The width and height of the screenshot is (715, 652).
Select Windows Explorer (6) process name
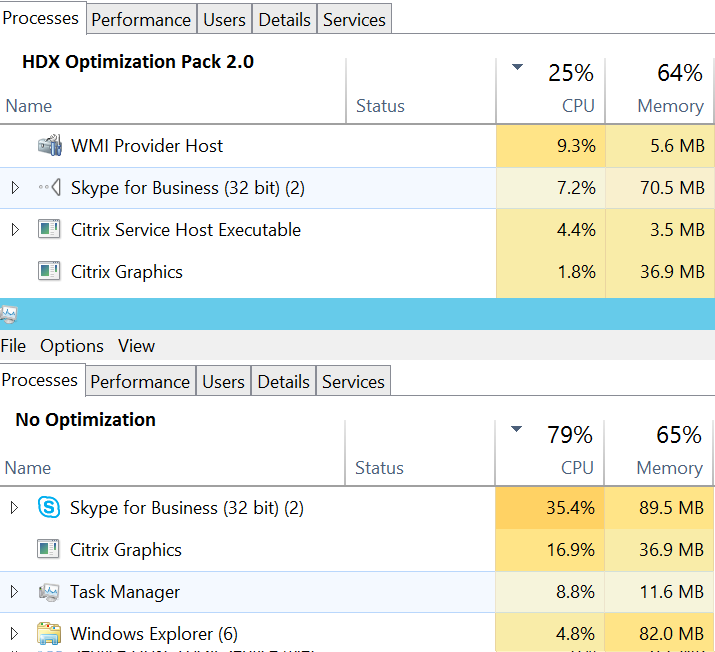[154, 634]
